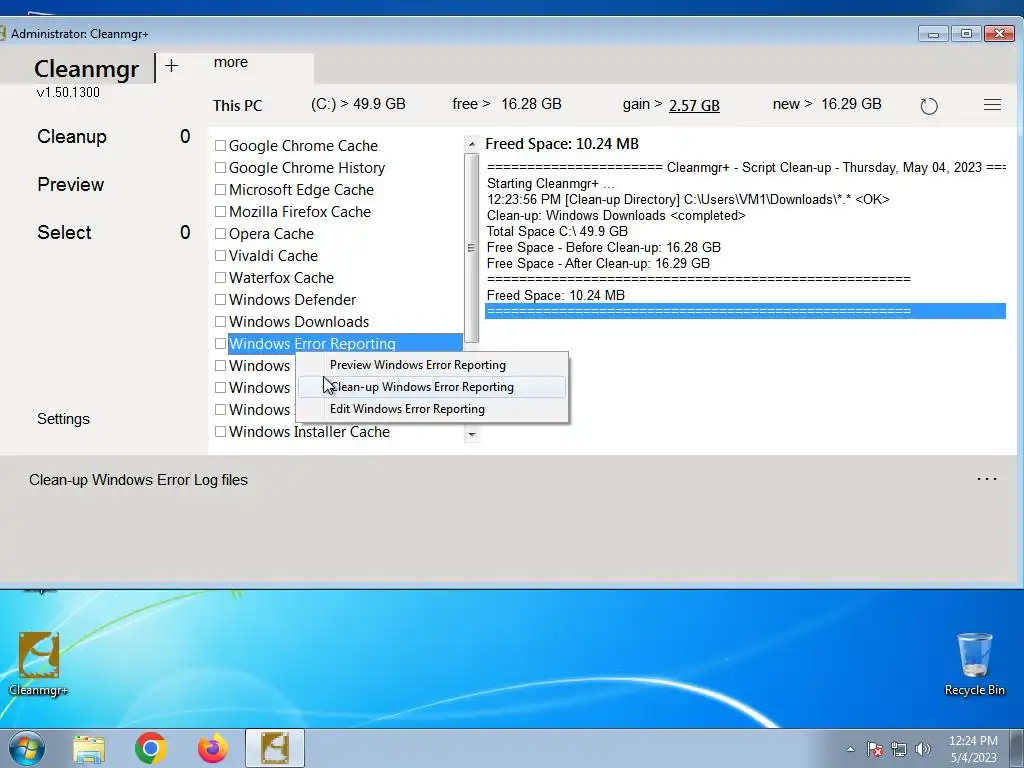Click the Starting Cleanmgr+ log line

(551, 184)
